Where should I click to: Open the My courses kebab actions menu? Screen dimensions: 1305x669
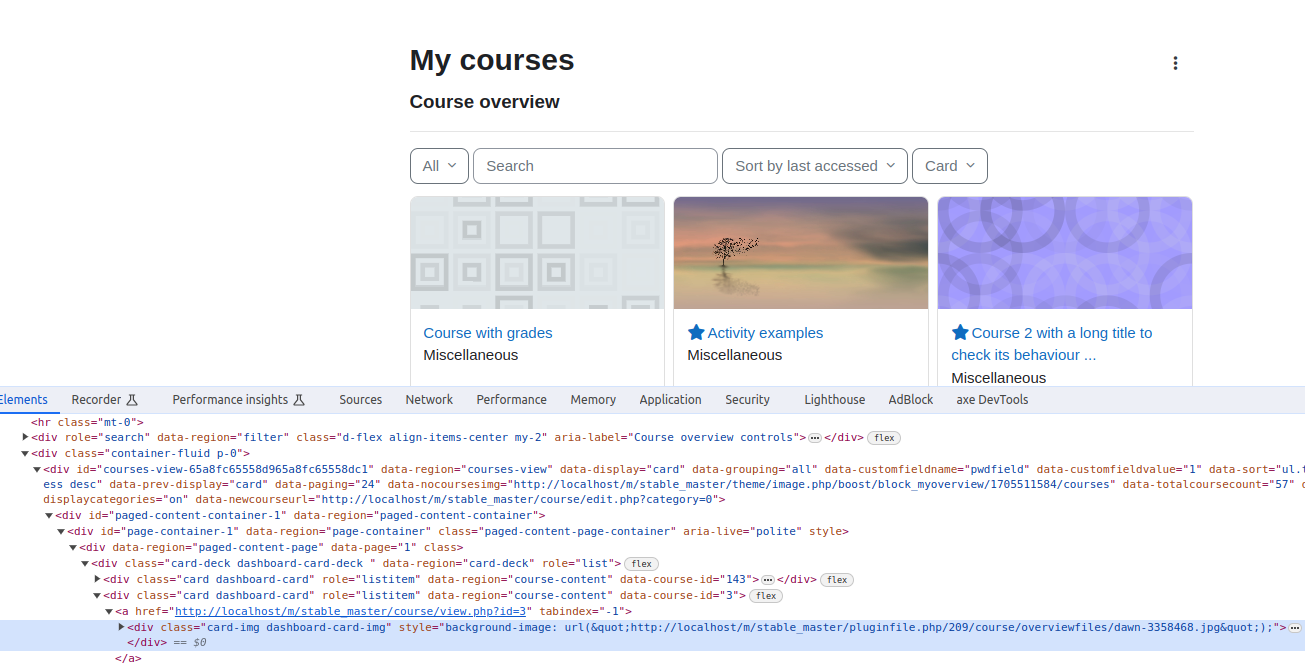click(x=1175, y=63)
